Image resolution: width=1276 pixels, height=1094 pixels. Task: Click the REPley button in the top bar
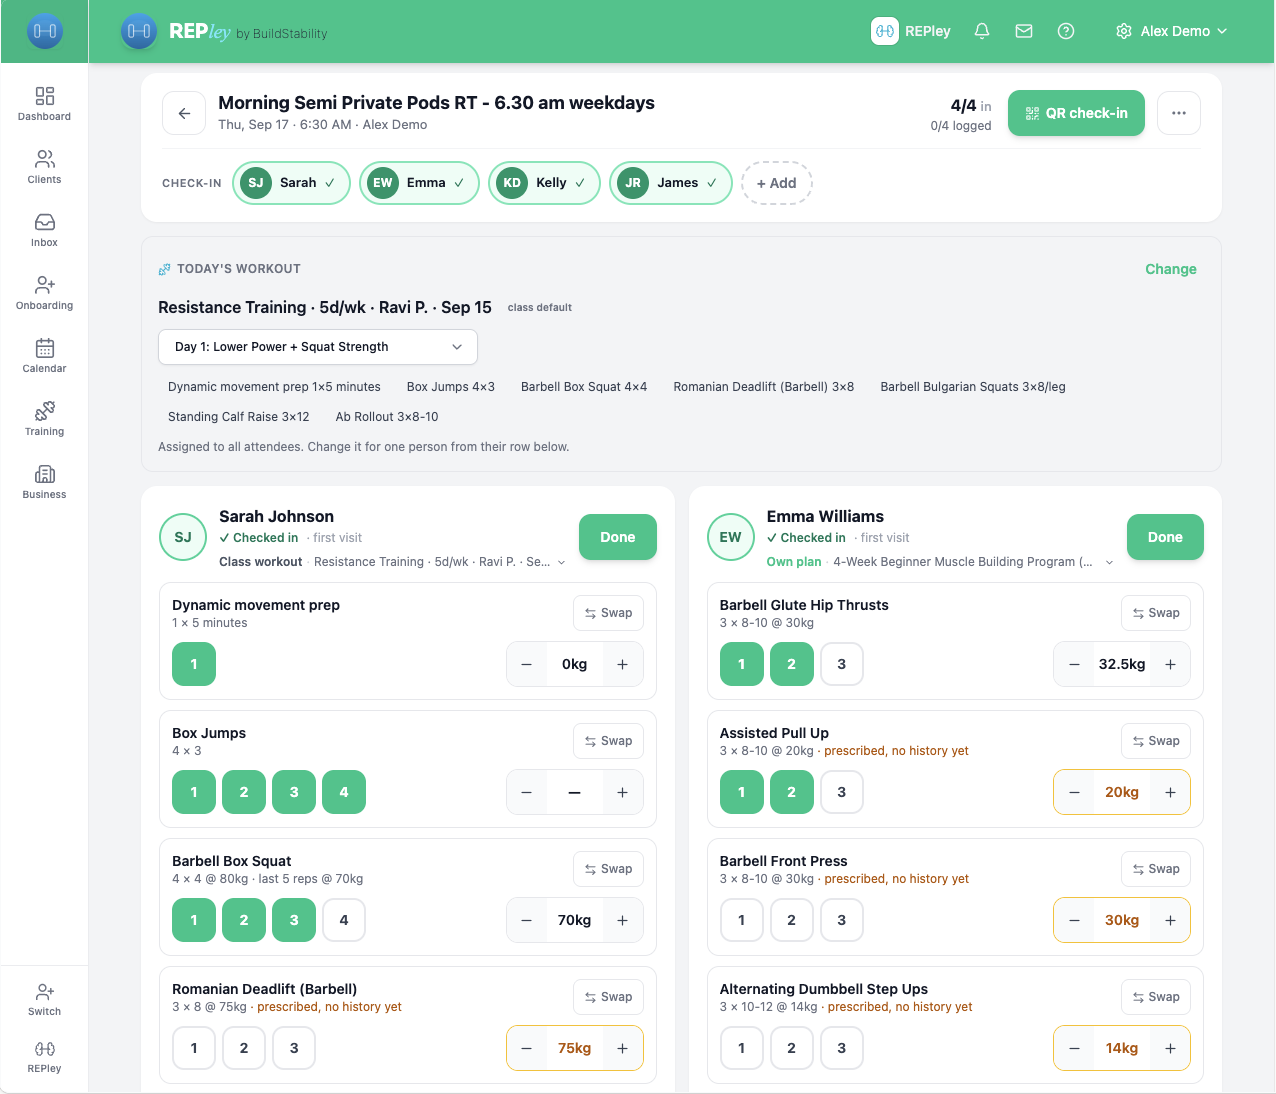[911, 31]
